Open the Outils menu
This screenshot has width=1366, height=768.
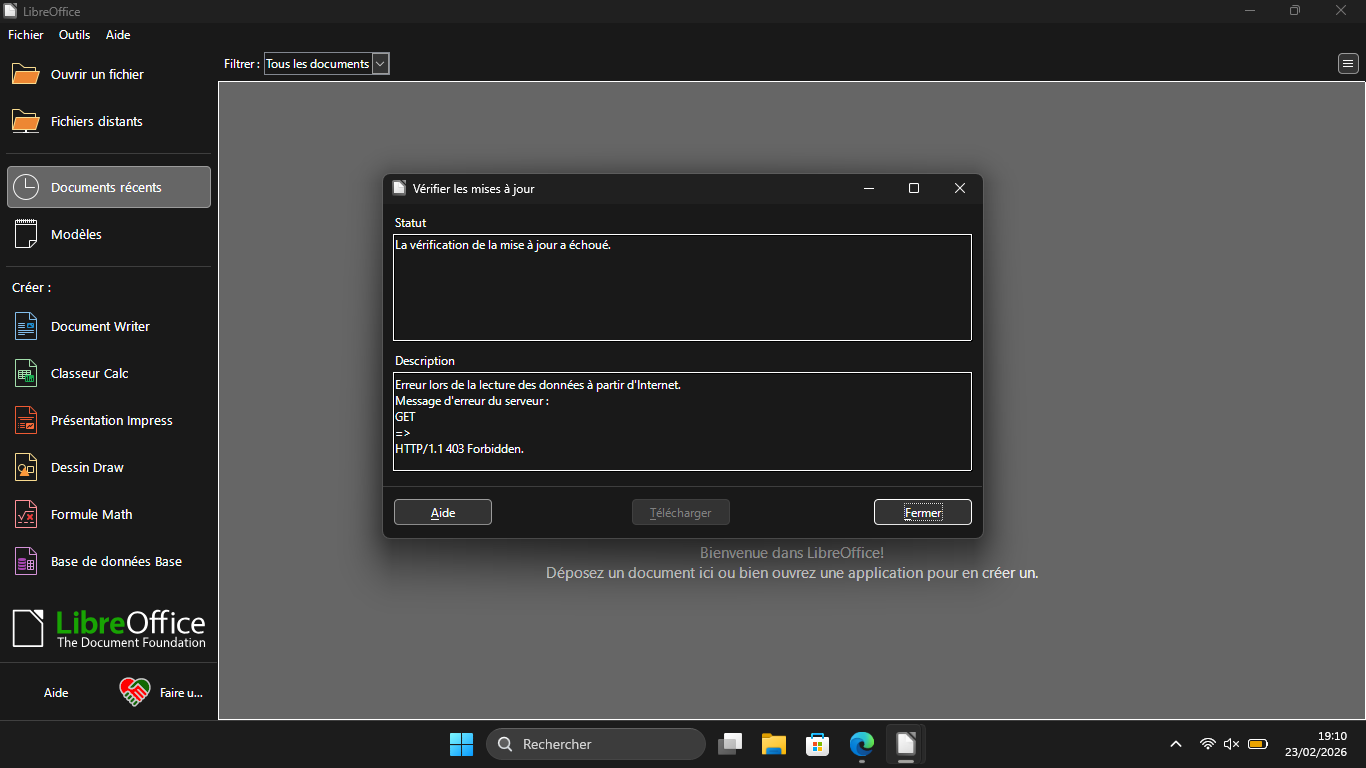(x=74, y=35)
